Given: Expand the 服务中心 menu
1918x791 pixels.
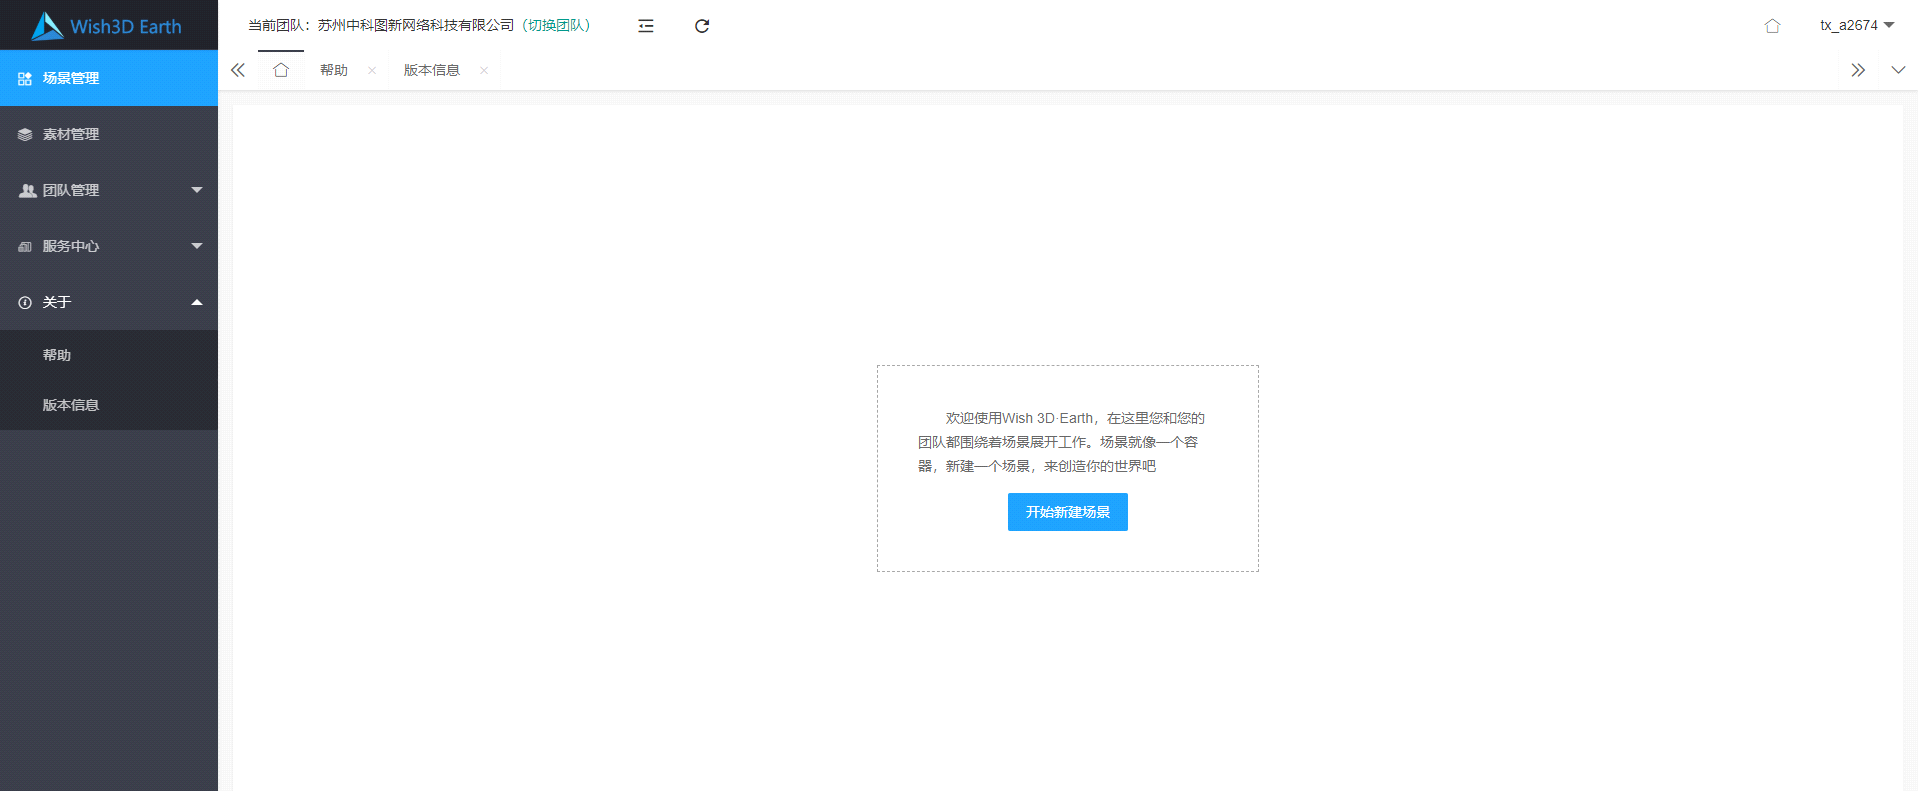Looking at the screenshot, I should [x=109, y=246].
